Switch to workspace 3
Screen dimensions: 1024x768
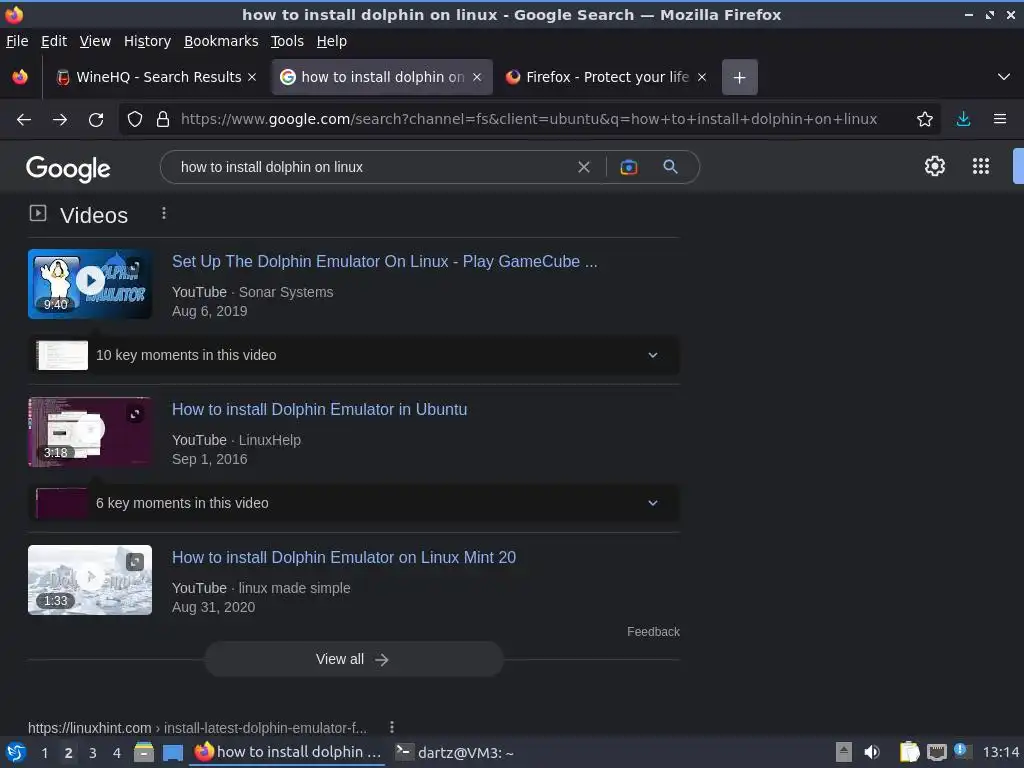[x=93, y=753]
